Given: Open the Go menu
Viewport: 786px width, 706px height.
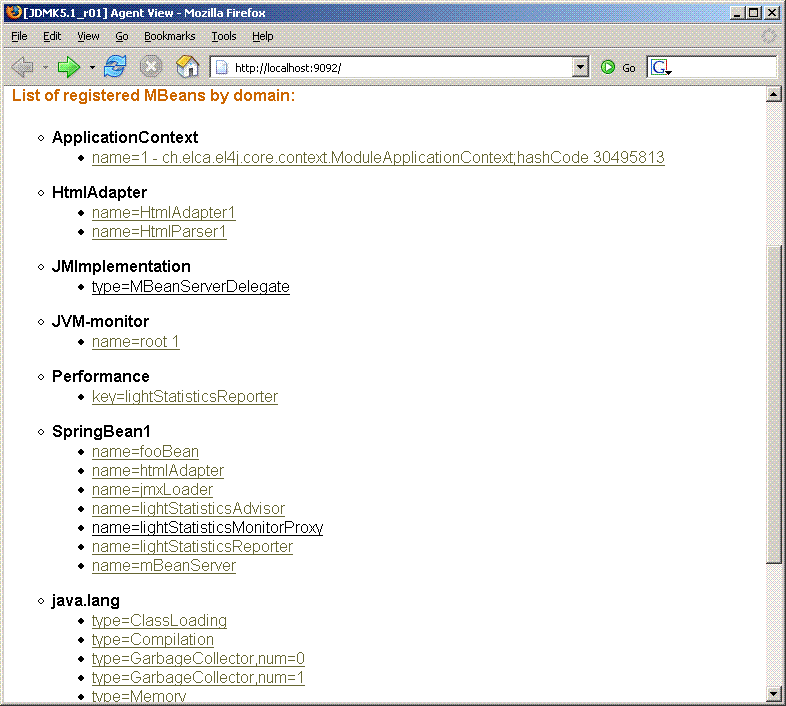Looking at the screenshot, I should point(122,36).
